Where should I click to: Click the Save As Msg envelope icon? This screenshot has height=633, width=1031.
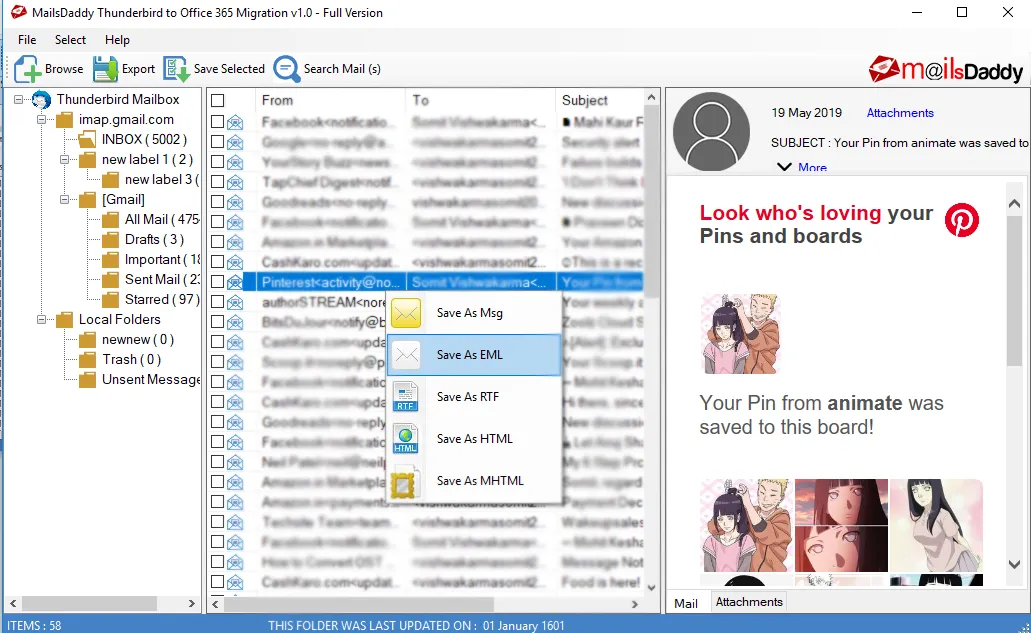pos(406,313)
